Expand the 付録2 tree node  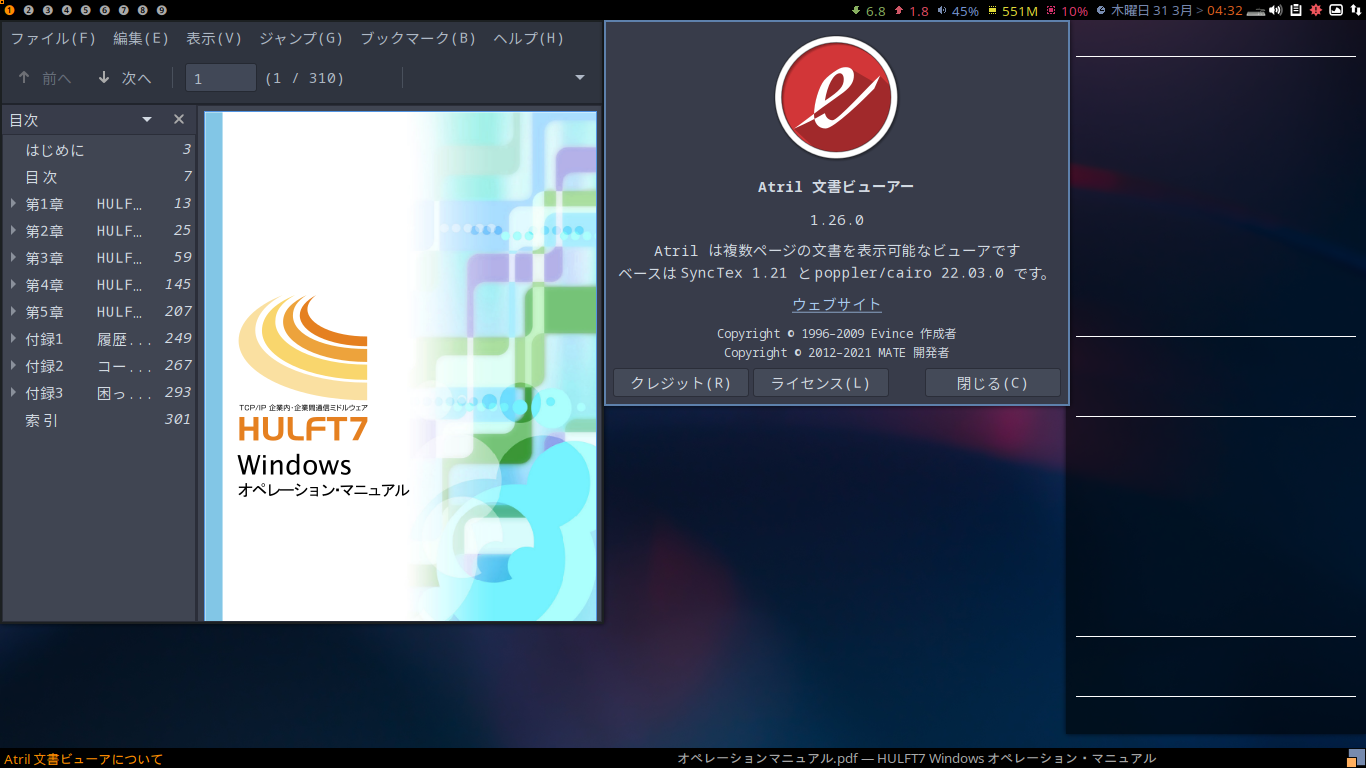click(13, 366)
